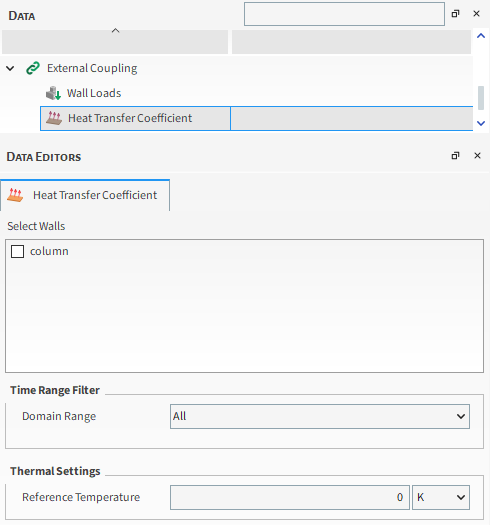Image resolution: width=490 pixels, height=525 pixels.
Task: Click the Select Walls label
Action: pos(36,226)
